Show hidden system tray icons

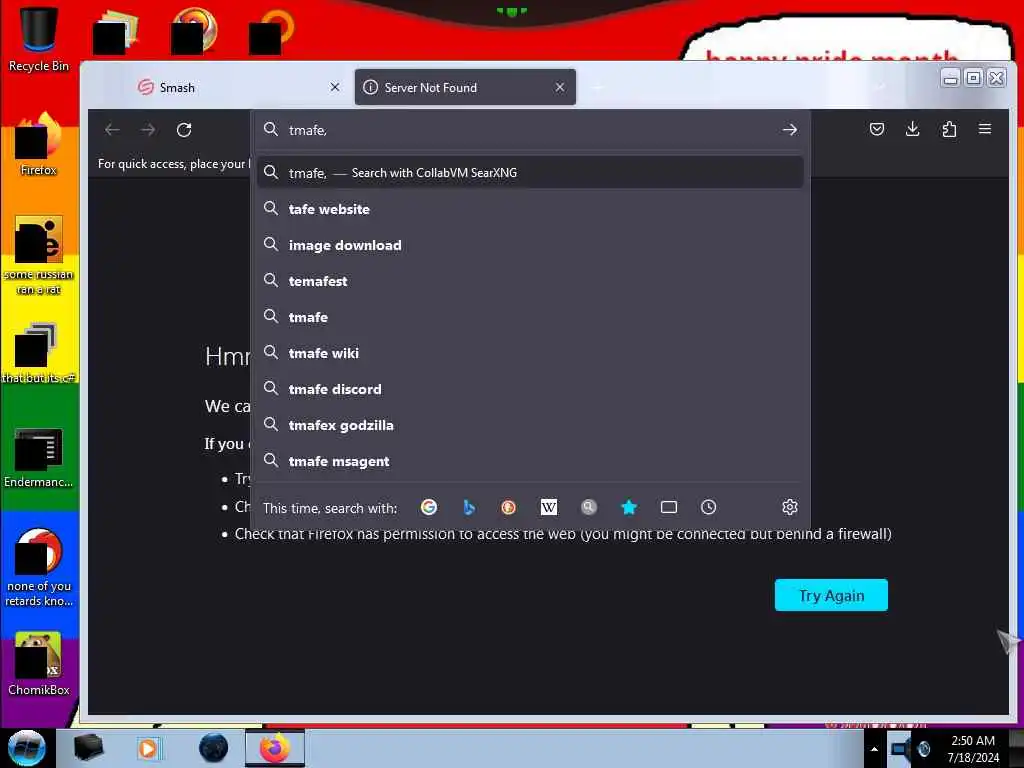[874, 749]
